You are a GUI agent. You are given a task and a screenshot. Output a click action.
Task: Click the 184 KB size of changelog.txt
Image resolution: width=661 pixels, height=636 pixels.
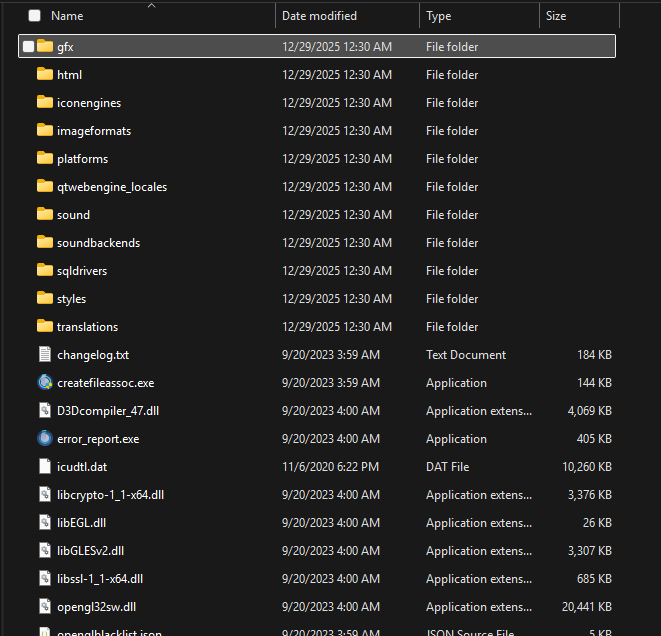pos(594,355)
